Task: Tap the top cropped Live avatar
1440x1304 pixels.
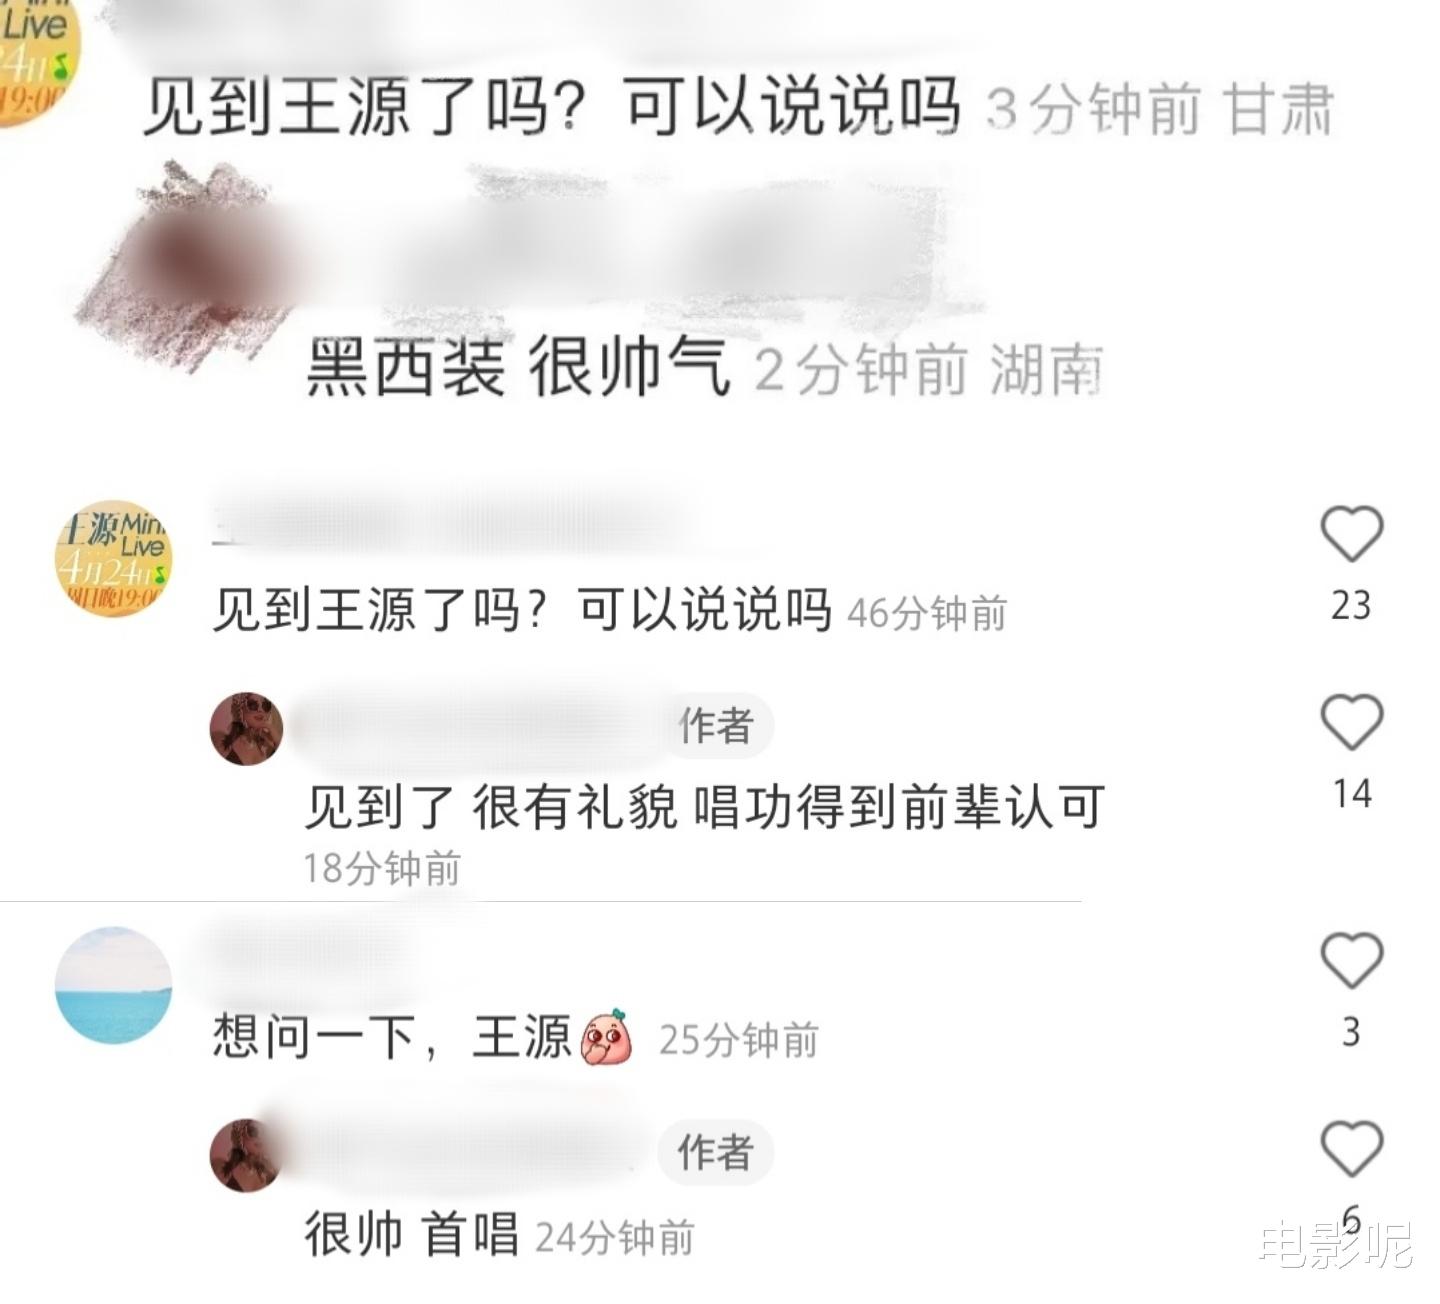Action: [38, 62]
